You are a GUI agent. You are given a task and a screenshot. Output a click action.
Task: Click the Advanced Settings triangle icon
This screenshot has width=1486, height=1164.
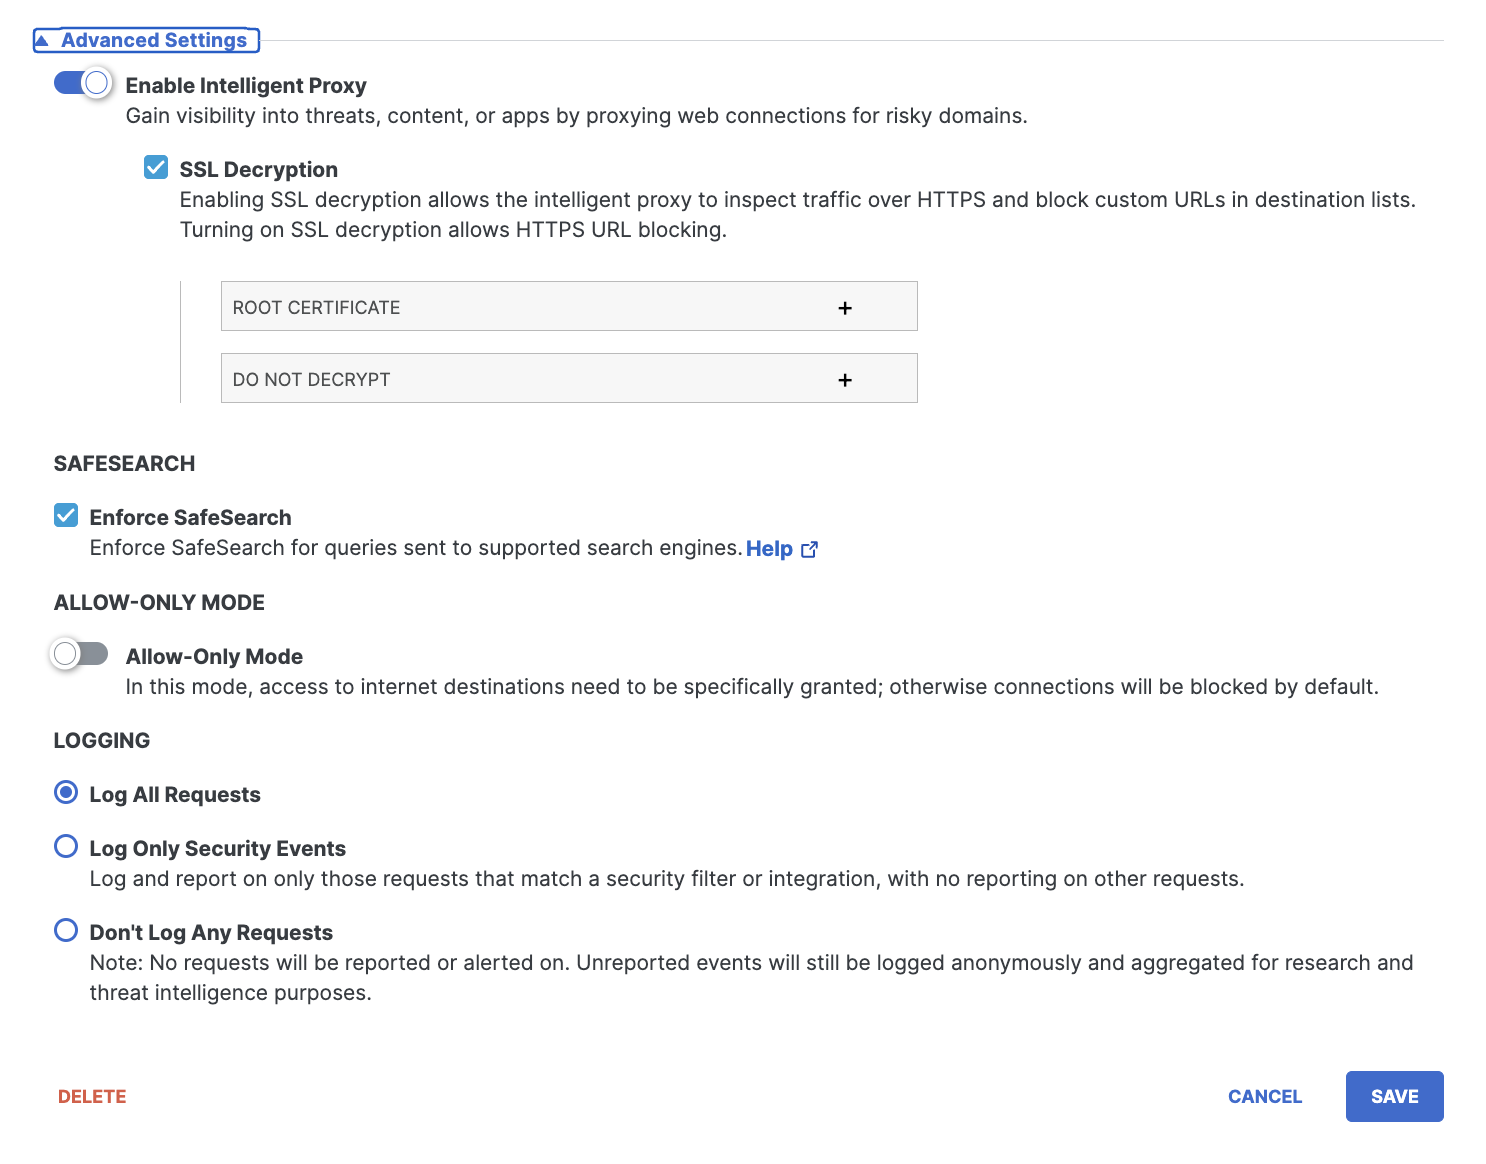tap(42, 41)
